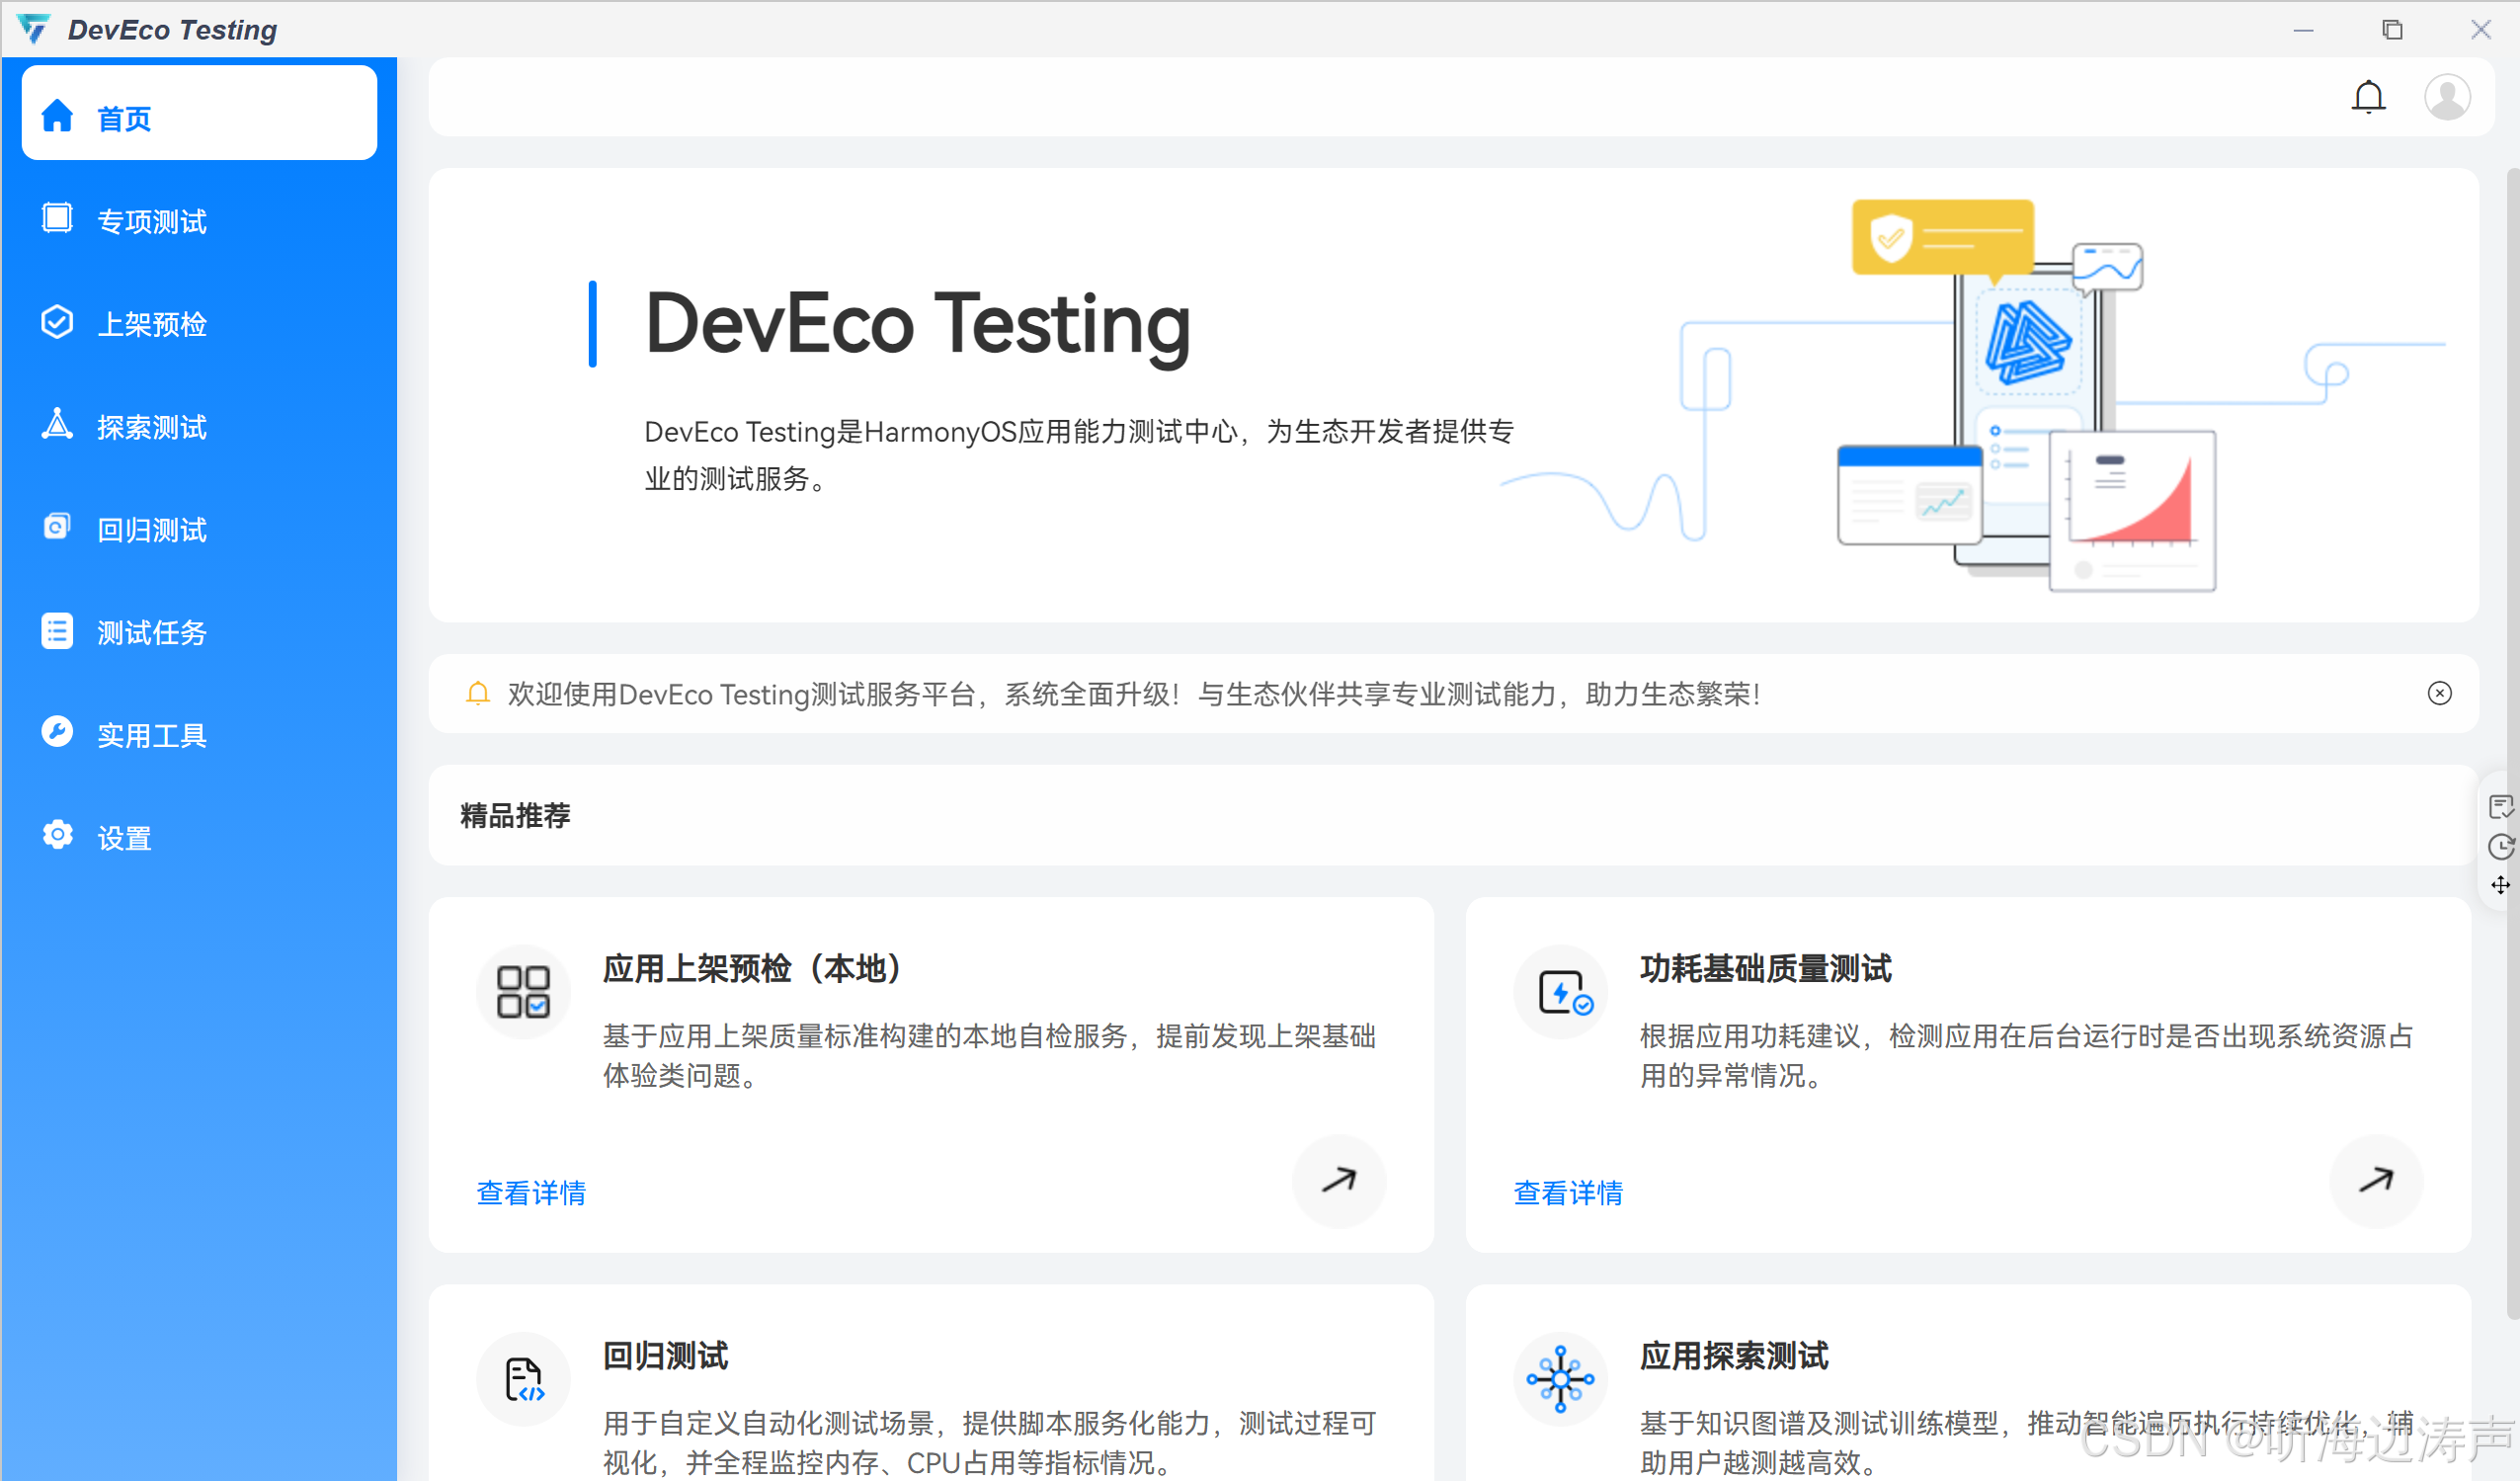Click the move cross icon on right edge
The width and height of the screenshot is (2520, 1481).
pyautogui.click(x=2500, y=885)
